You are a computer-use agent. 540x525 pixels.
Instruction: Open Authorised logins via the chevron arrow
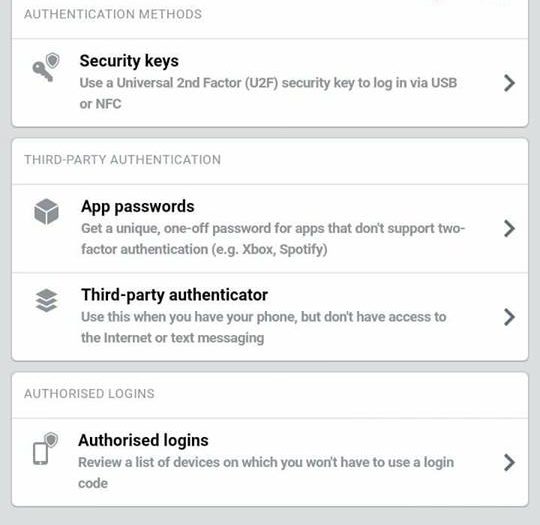pyautogui.click(x=509, y=463)
